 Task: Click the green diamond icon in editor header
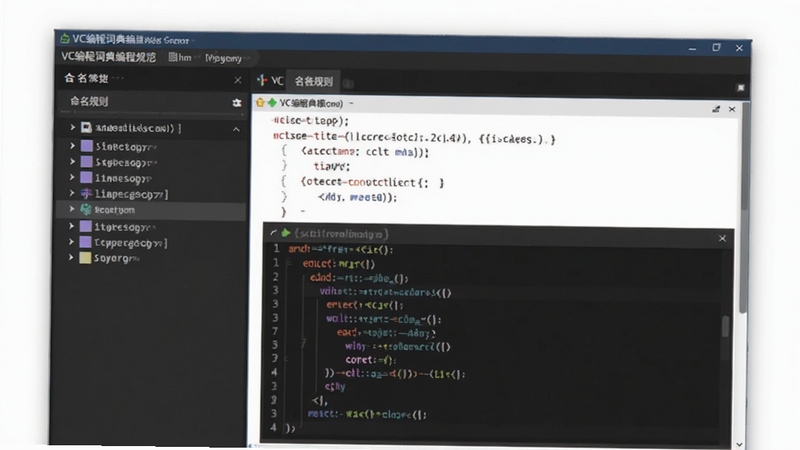tap(272, 103)
